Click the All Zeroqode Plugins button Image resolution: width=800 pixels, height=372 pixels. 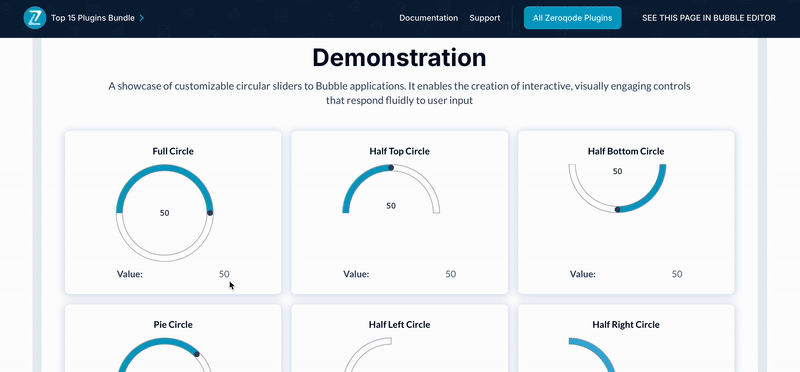click(x=572, y=18)
